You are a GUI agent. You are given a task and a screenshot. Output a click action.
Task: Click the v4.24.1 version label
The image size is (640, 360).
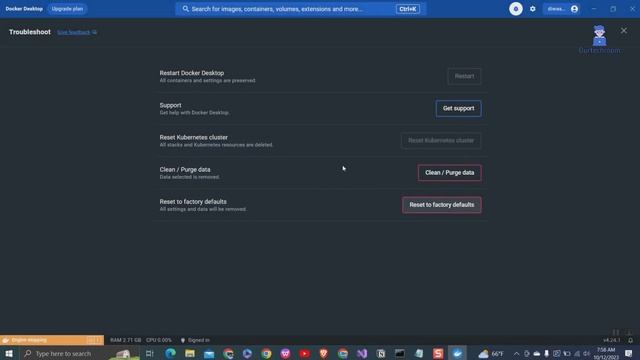pos(611,340)
